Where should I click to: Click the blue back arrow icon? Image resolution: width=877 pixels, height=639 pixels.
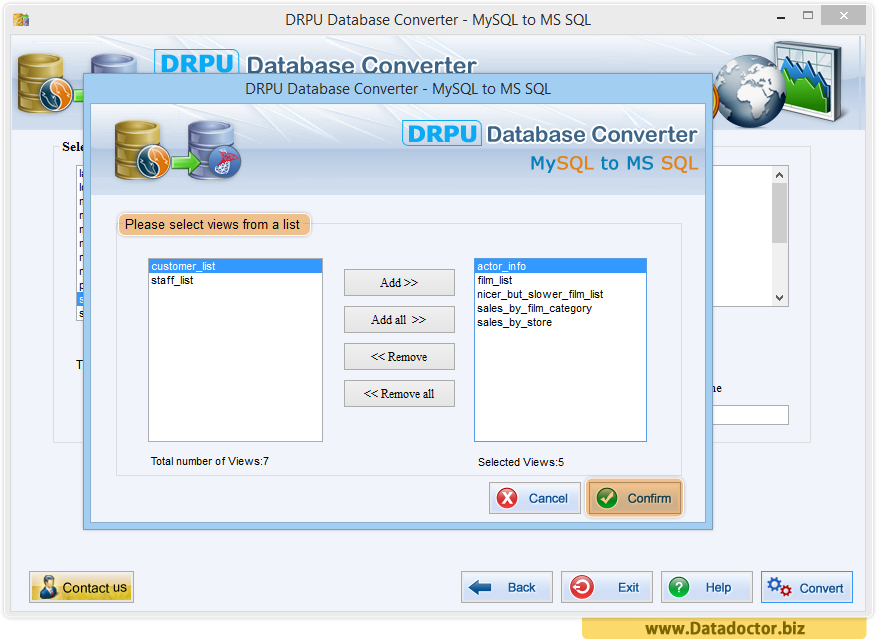480,587
